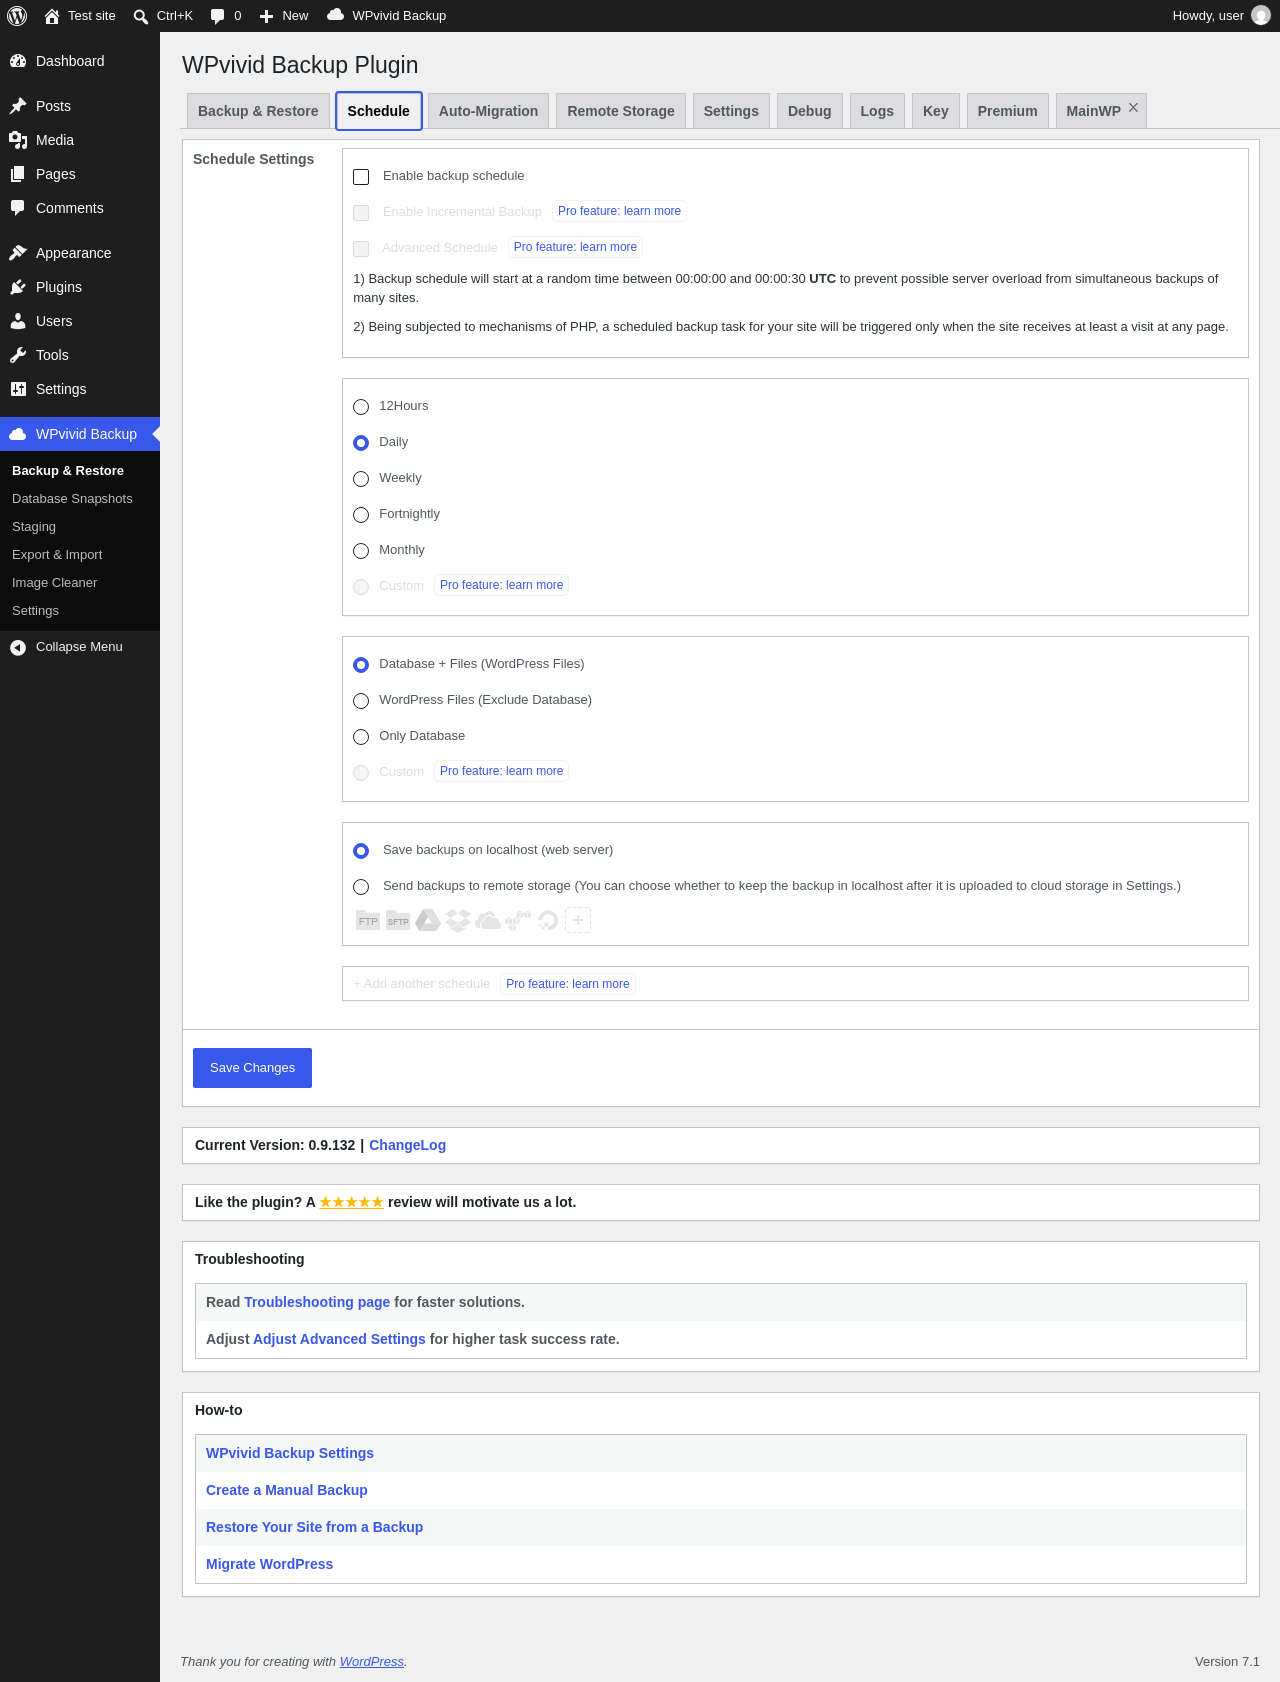Open the Staging submenu item
The height and width of the screenshot is (1682, 1280).
tap(80, 527)
